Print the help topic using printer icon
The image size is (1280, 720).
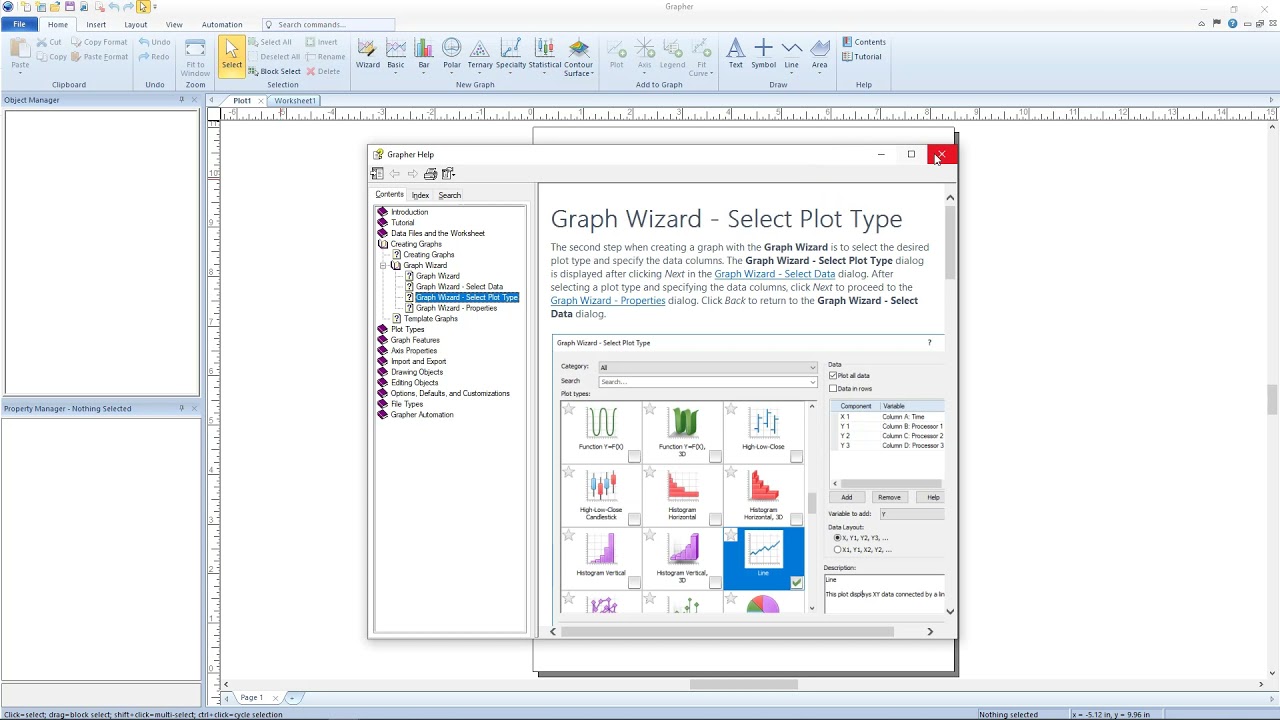(430, 174)
